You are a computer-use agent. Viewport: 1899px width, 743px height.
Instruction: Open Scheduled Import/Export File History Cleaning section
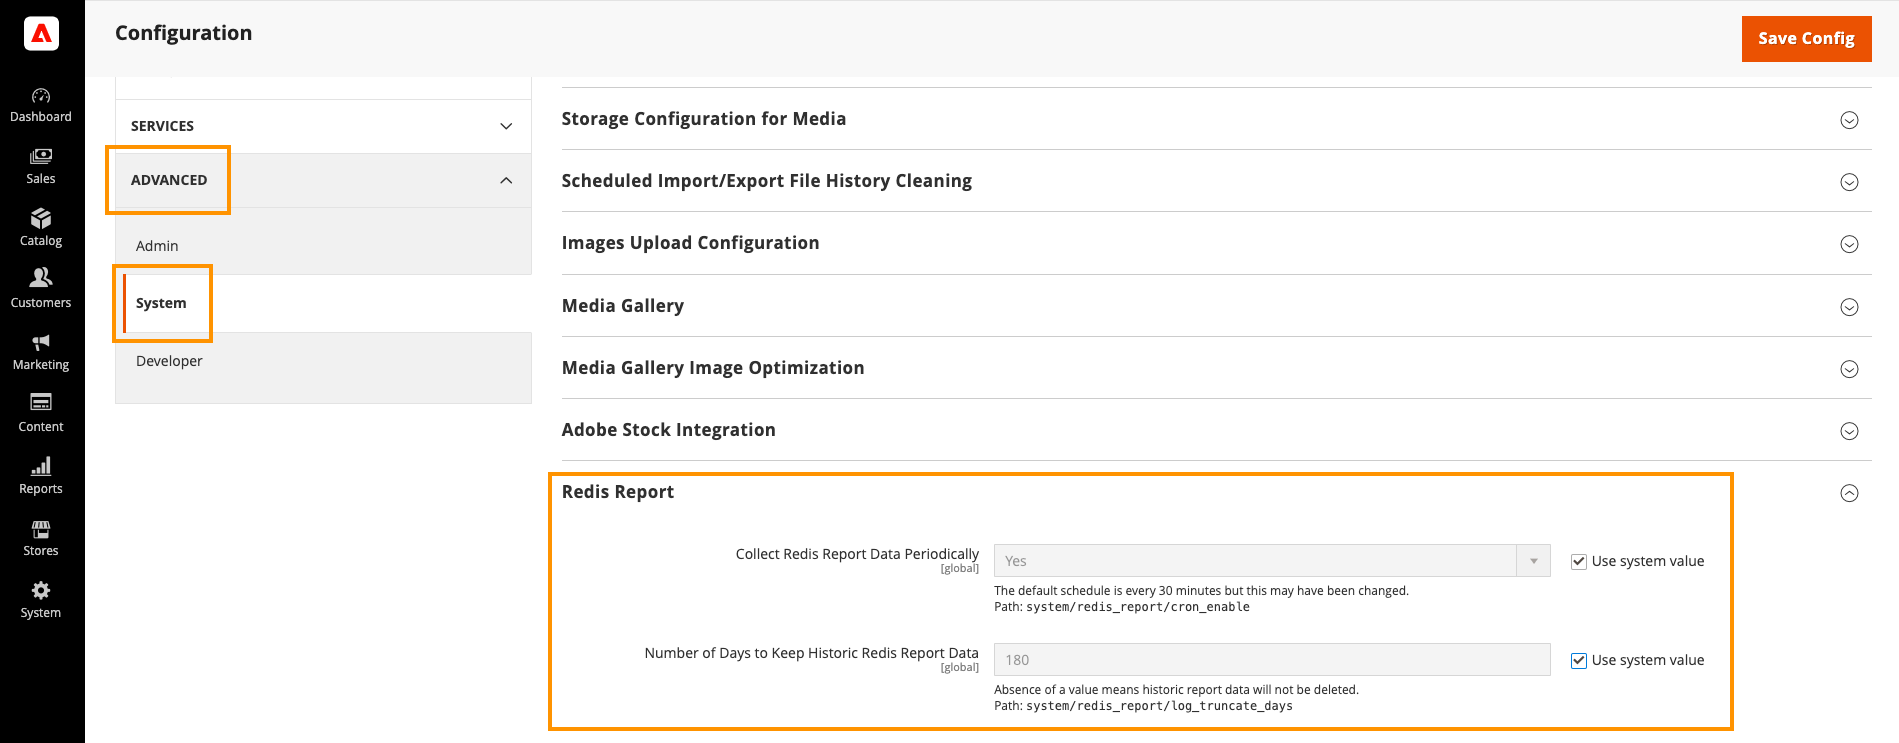tap(767, 181)
